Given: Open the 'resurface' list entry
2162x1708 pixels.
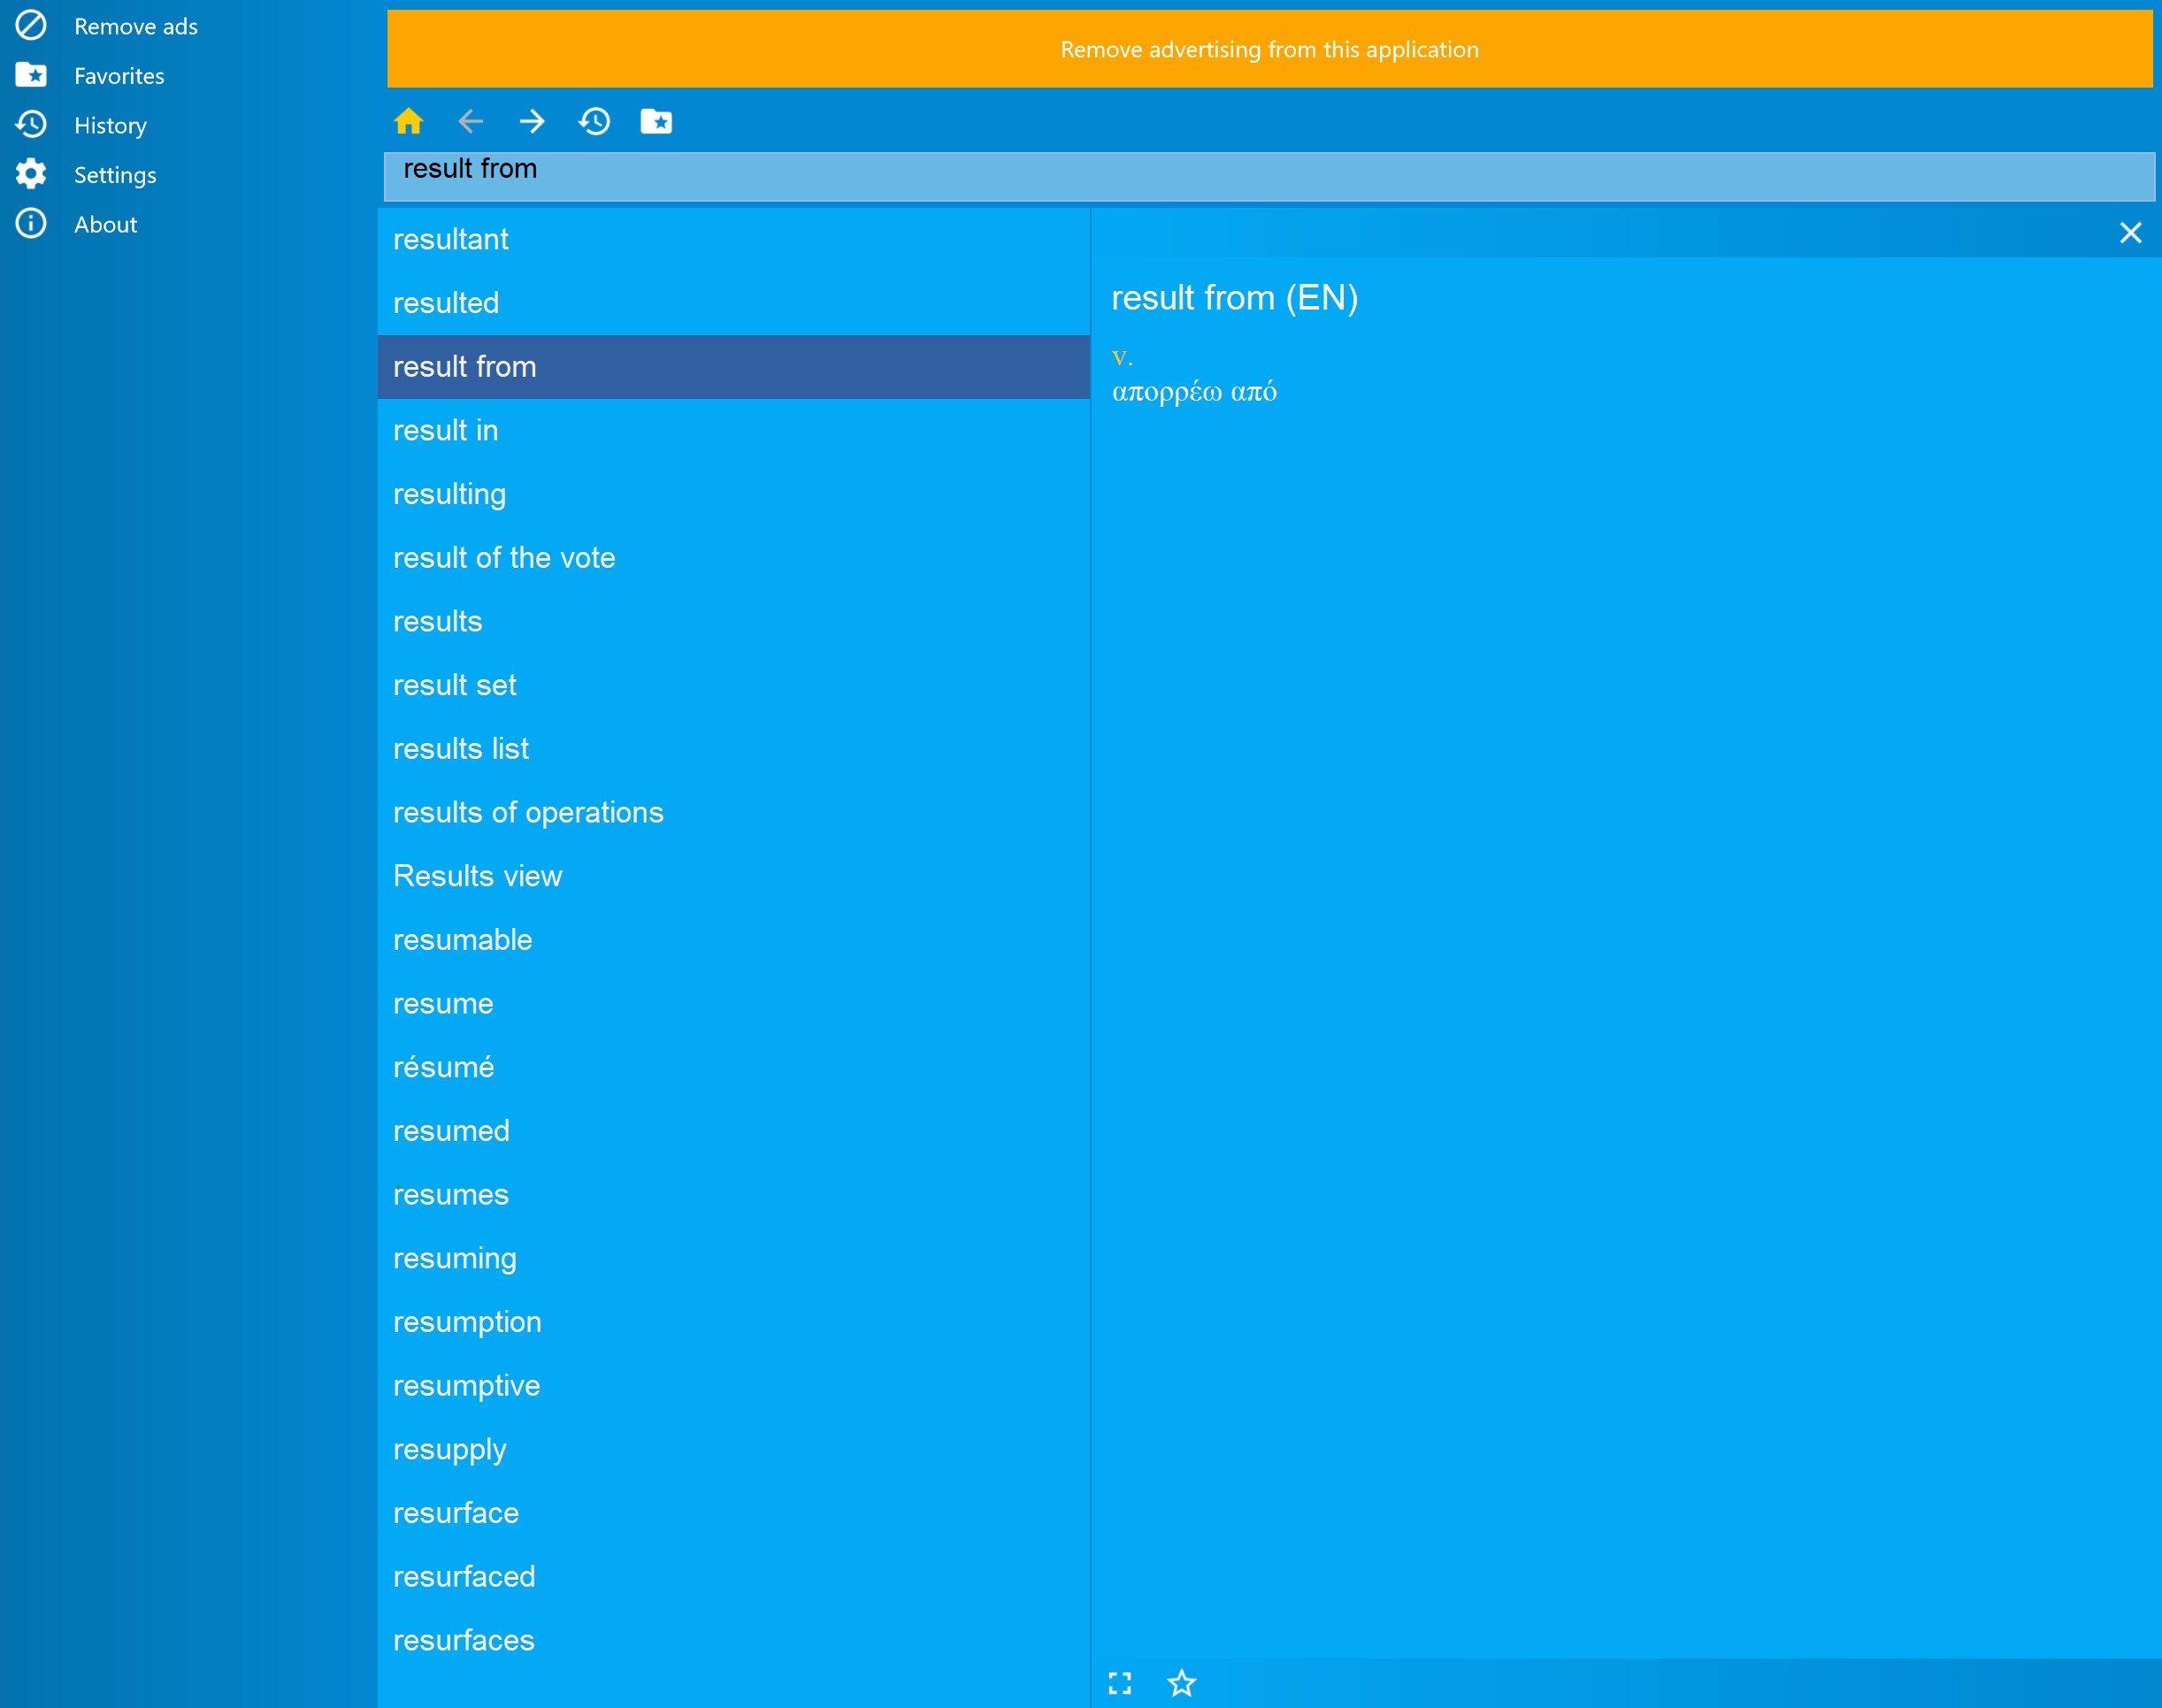Looking at the screenshot, I should pos(455,1512).
